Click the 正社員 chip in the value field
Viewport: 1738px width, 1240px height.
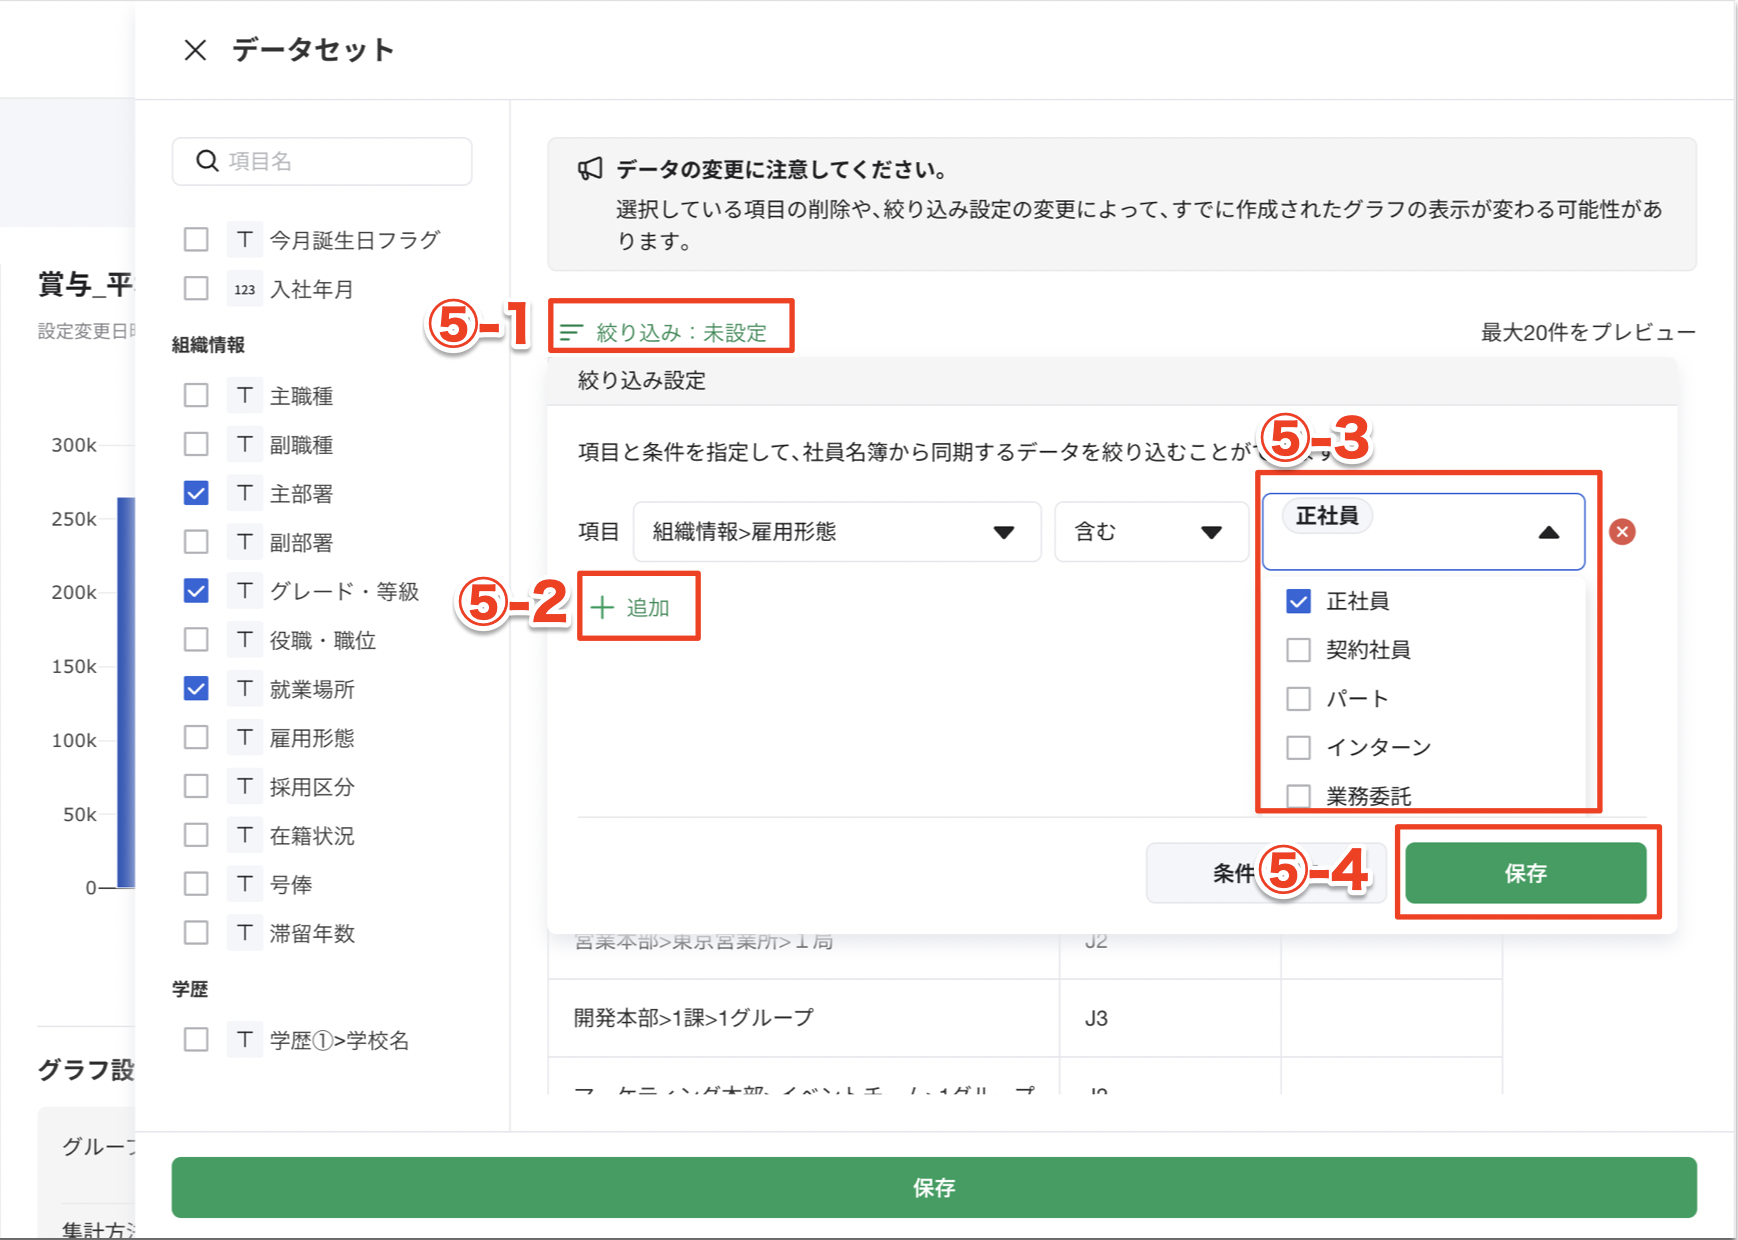(1326, 516)
